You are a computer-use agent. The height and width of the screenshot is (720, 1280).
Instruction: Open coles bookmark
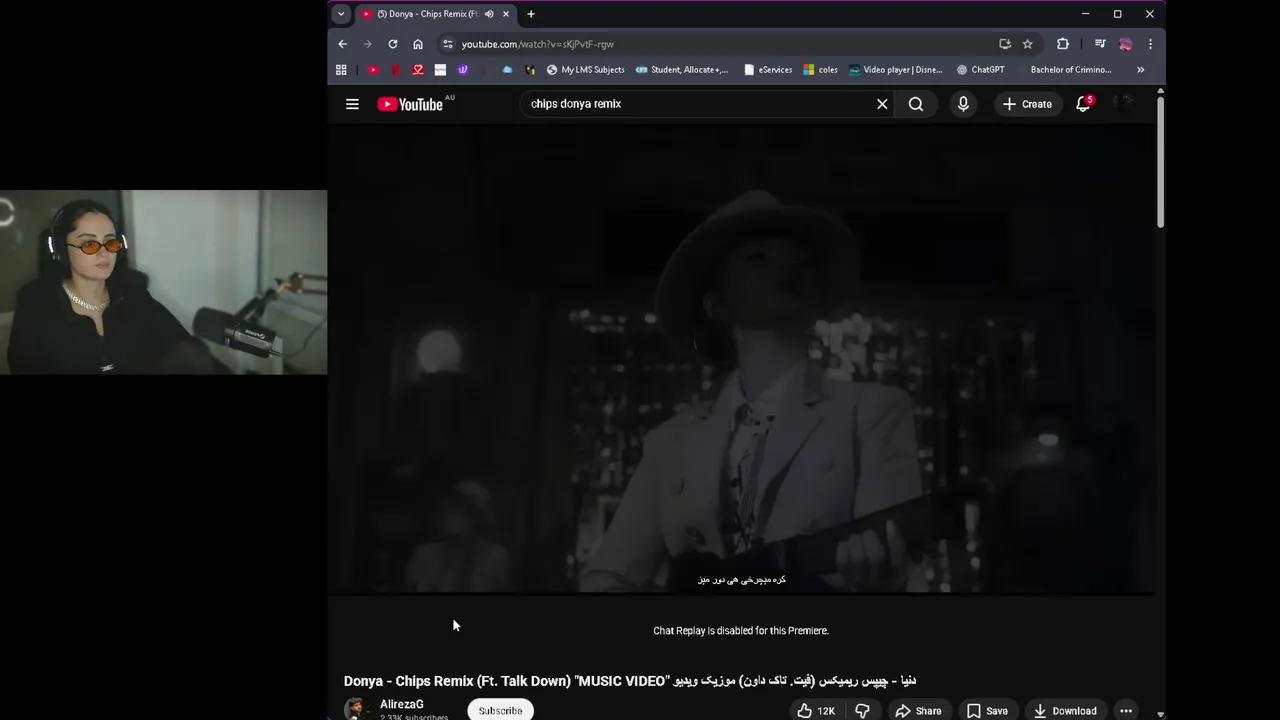(821, 70)
